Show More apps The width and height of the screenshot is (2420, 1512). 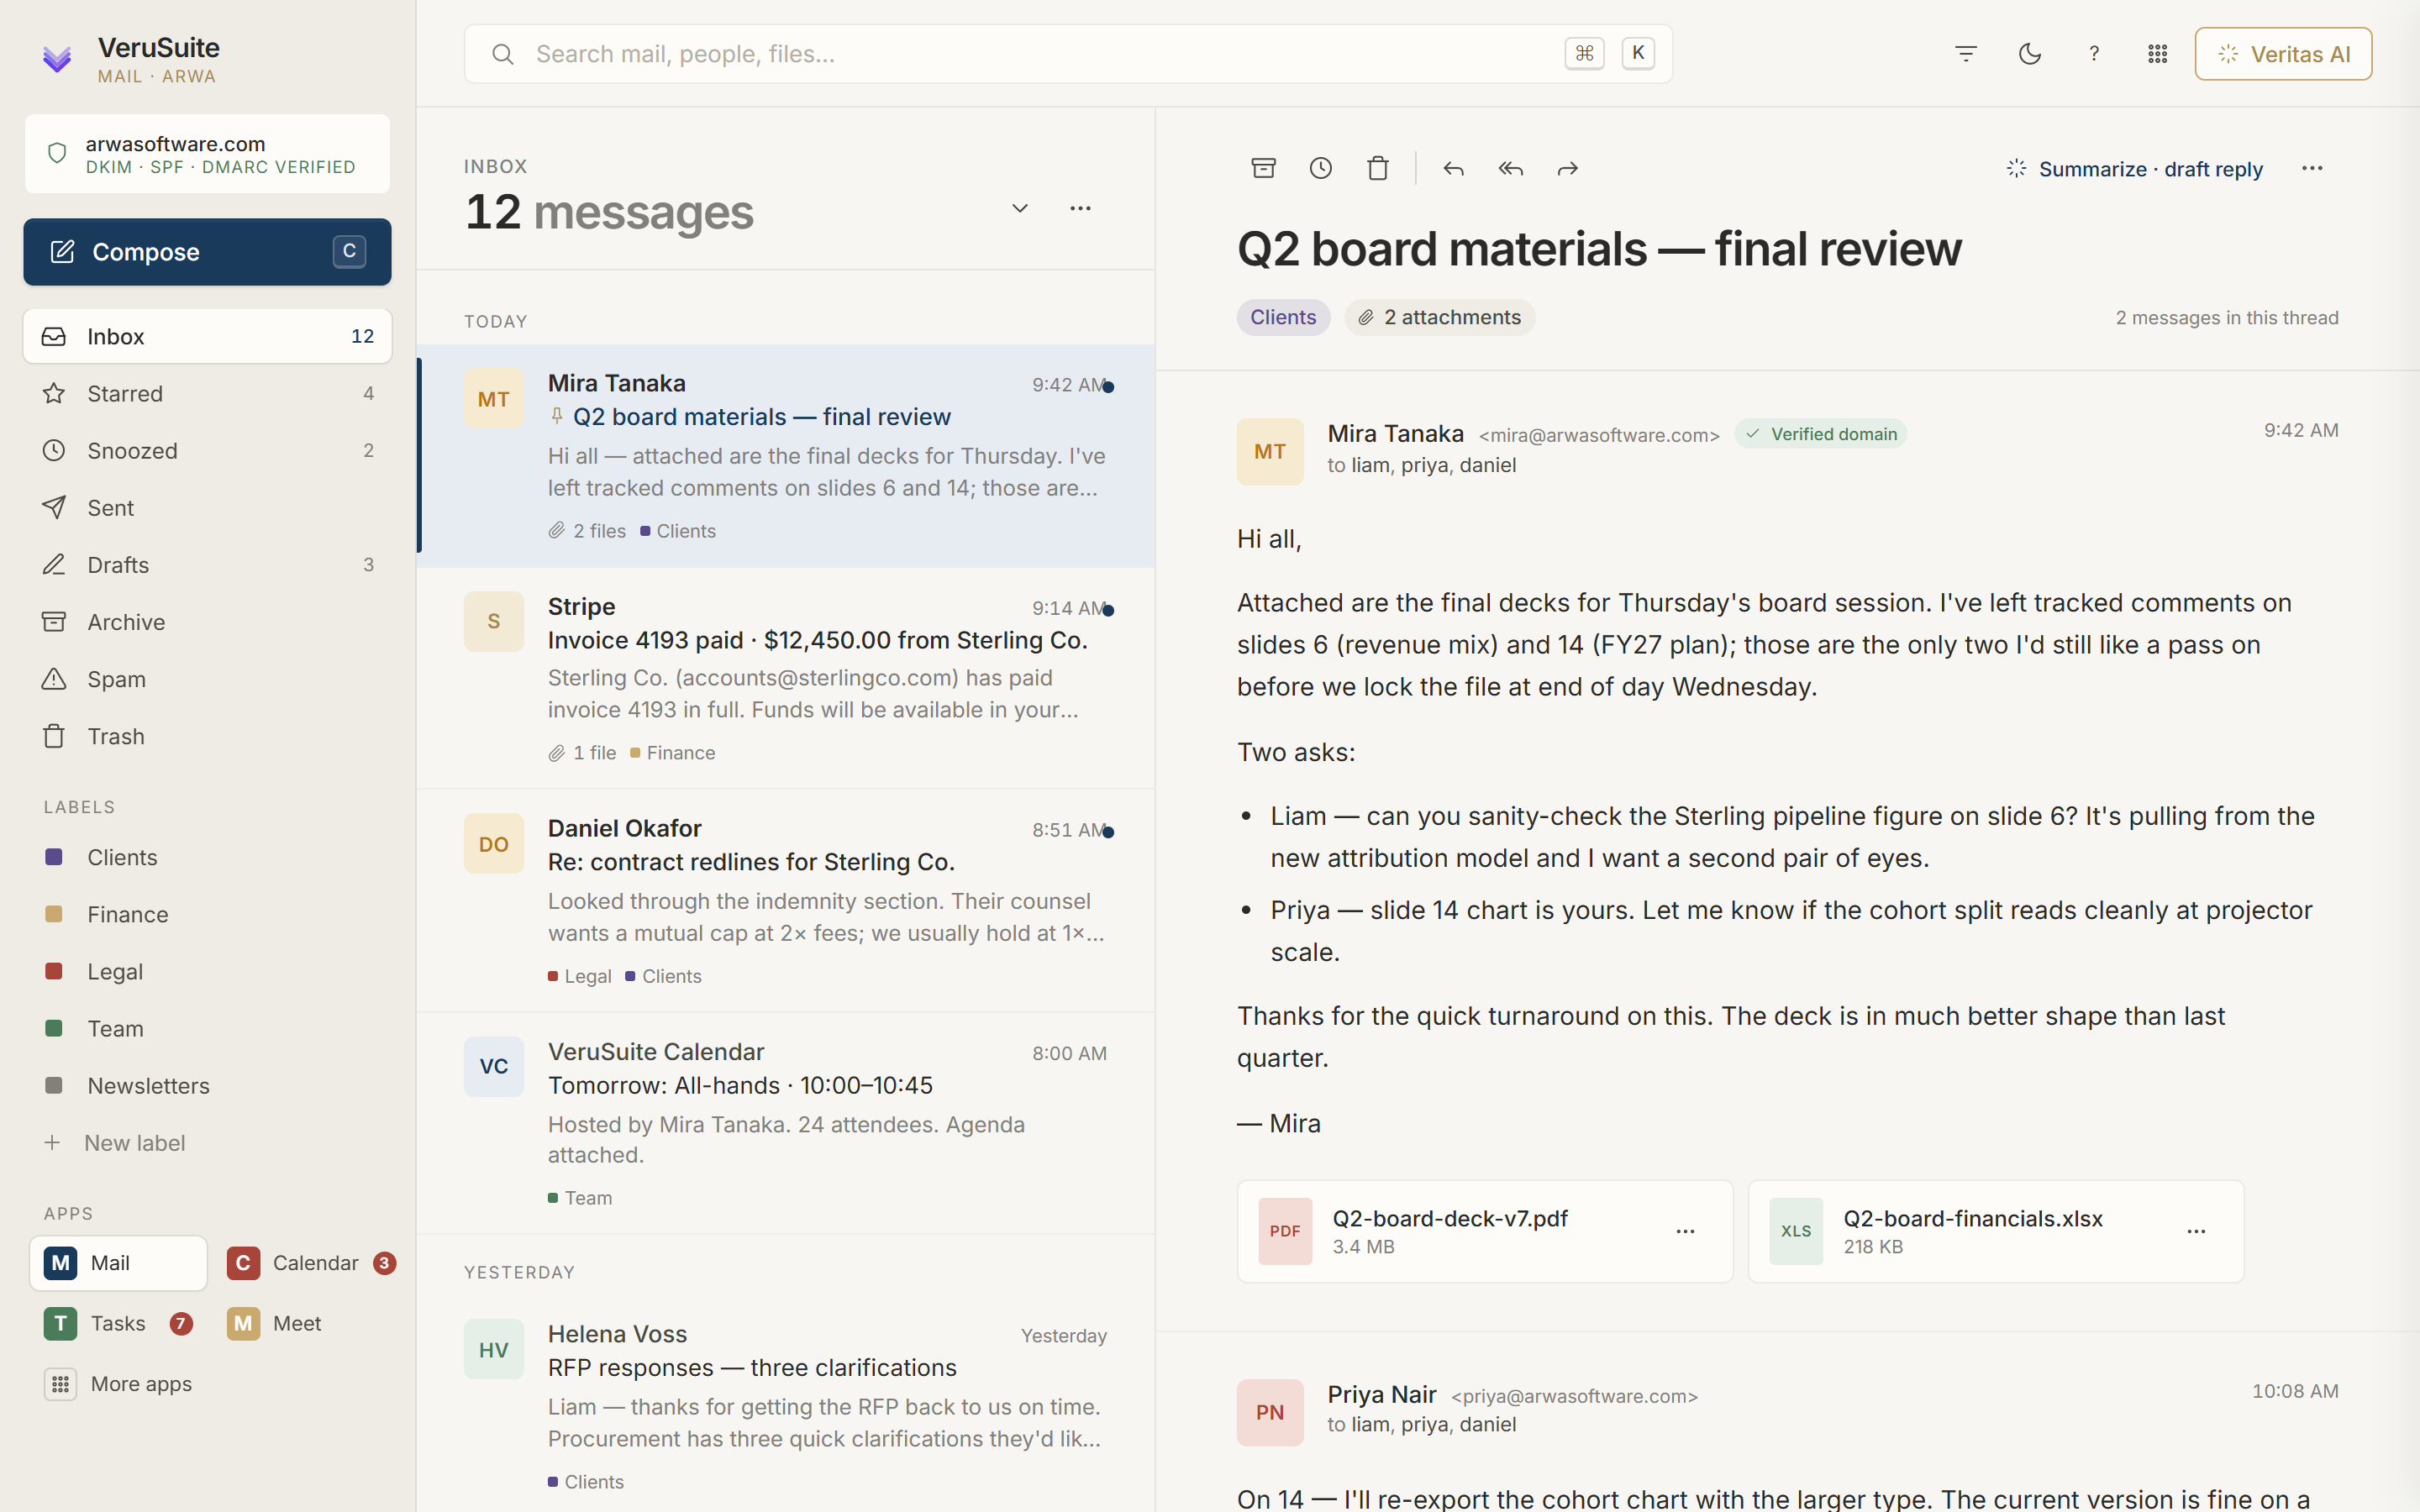pyautogui.click(x=118, y=1383)
